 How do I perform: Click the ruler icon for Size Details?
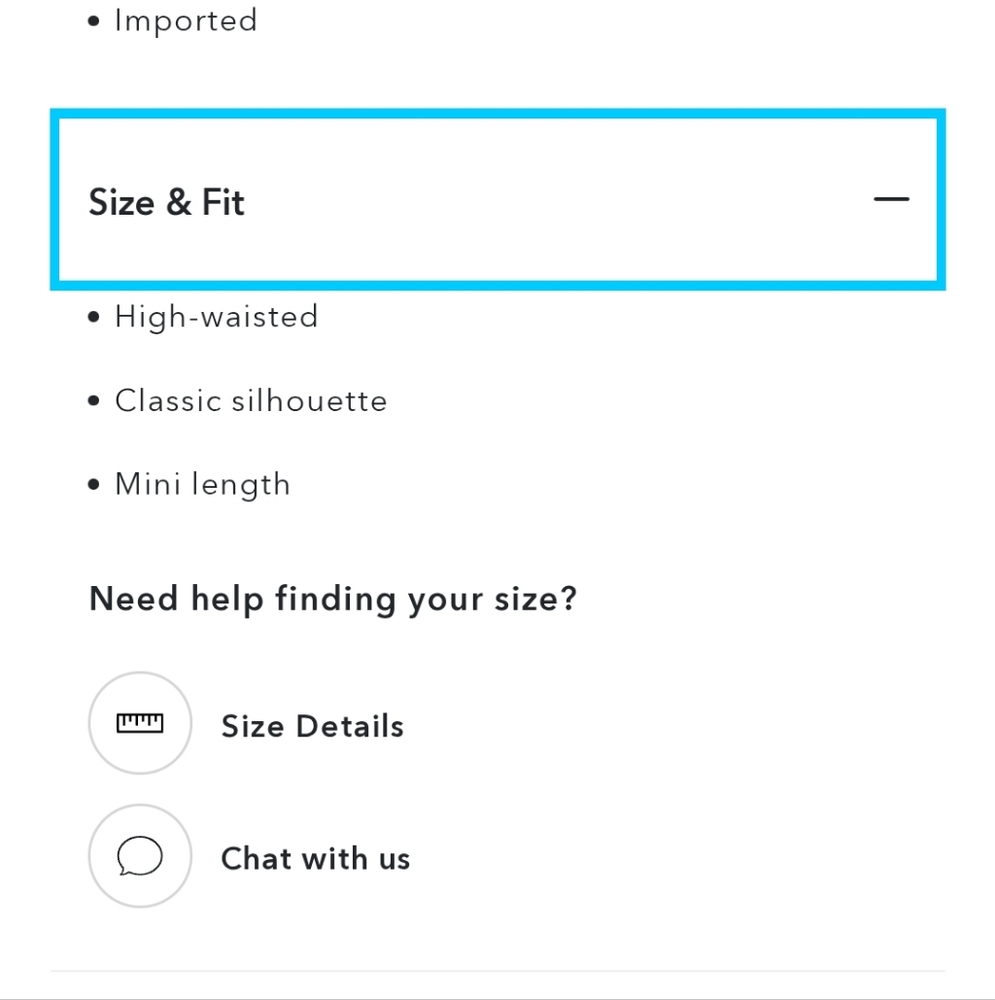[140, 723]
